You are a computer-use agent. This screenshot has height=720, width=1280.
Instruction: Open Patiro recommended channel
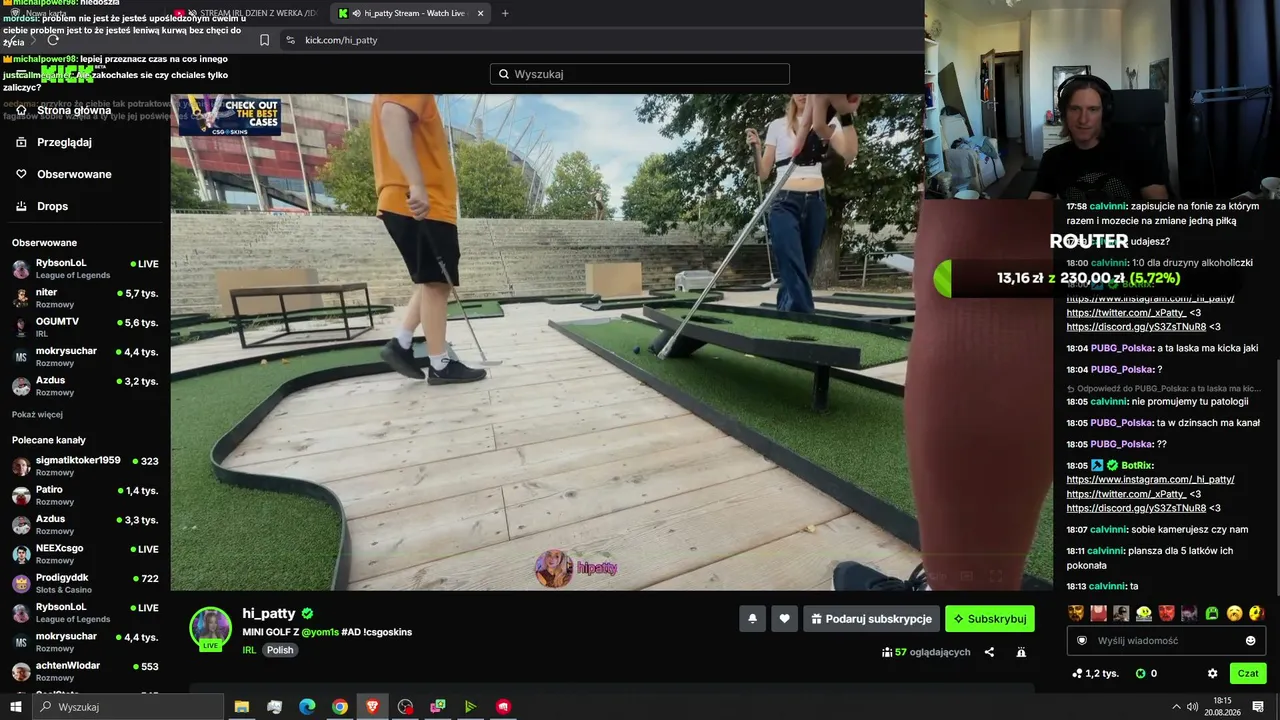tap(85, 496)
